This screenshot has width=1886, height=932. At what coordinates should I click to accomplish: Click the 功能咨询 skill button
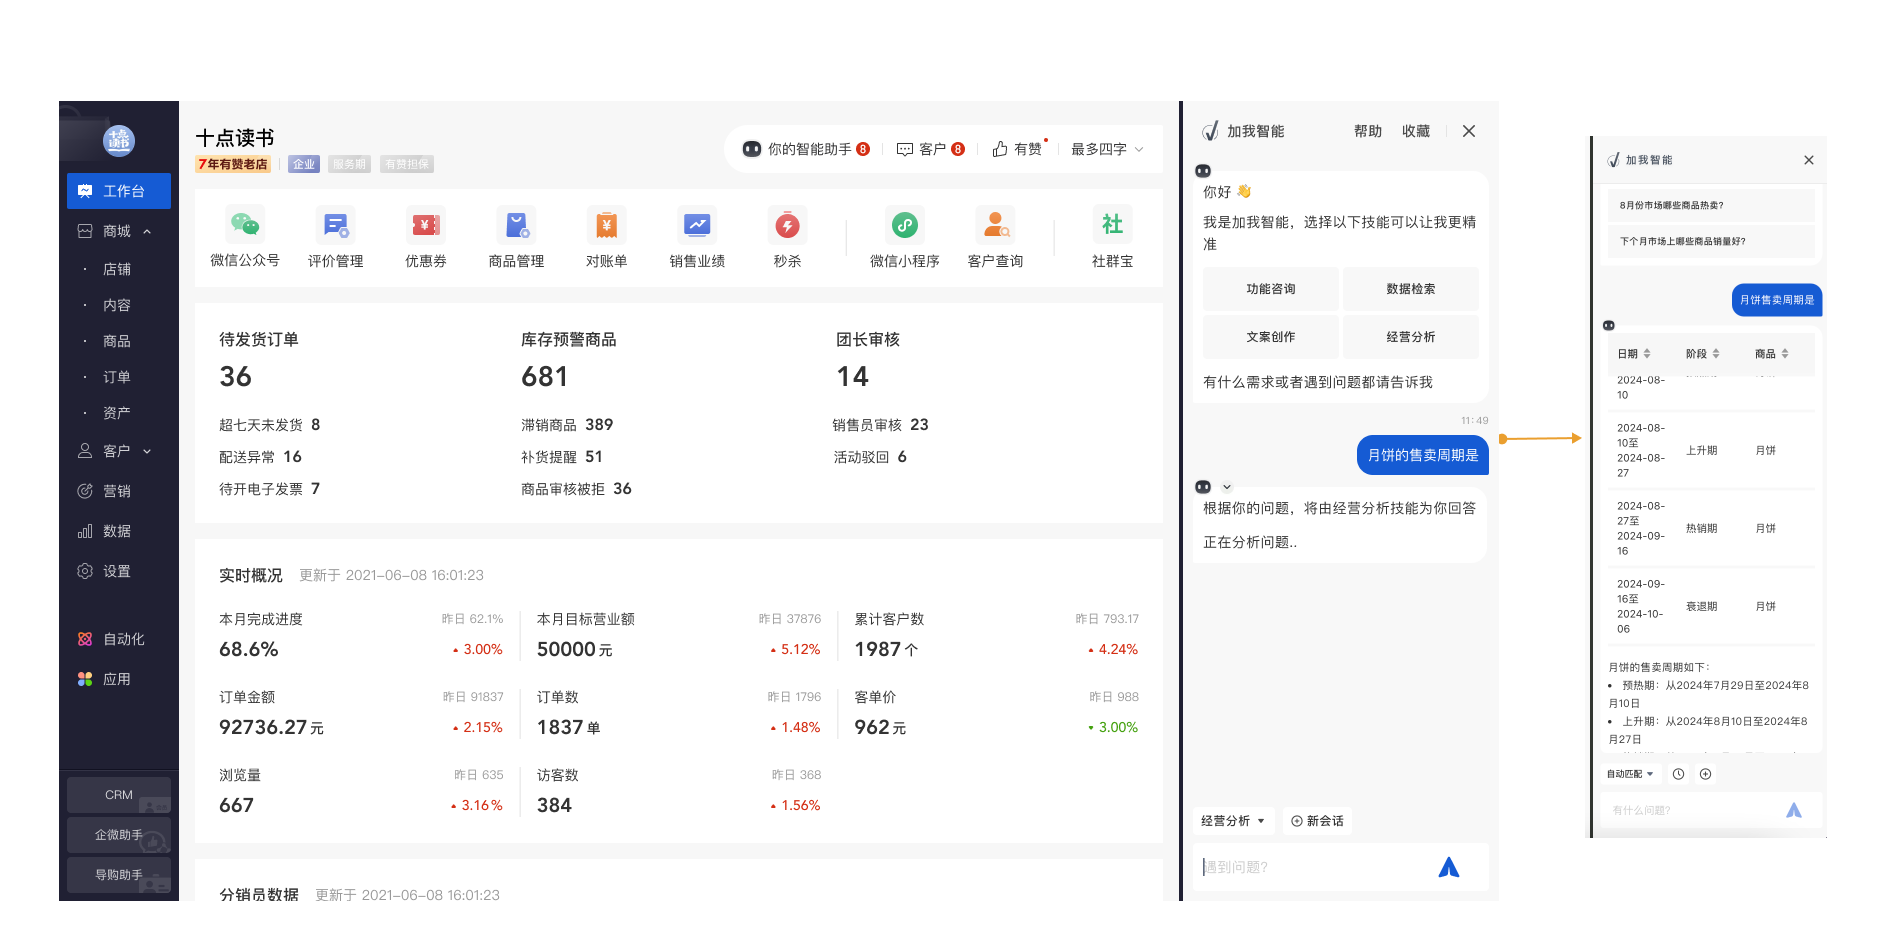tap(1270, 289)
